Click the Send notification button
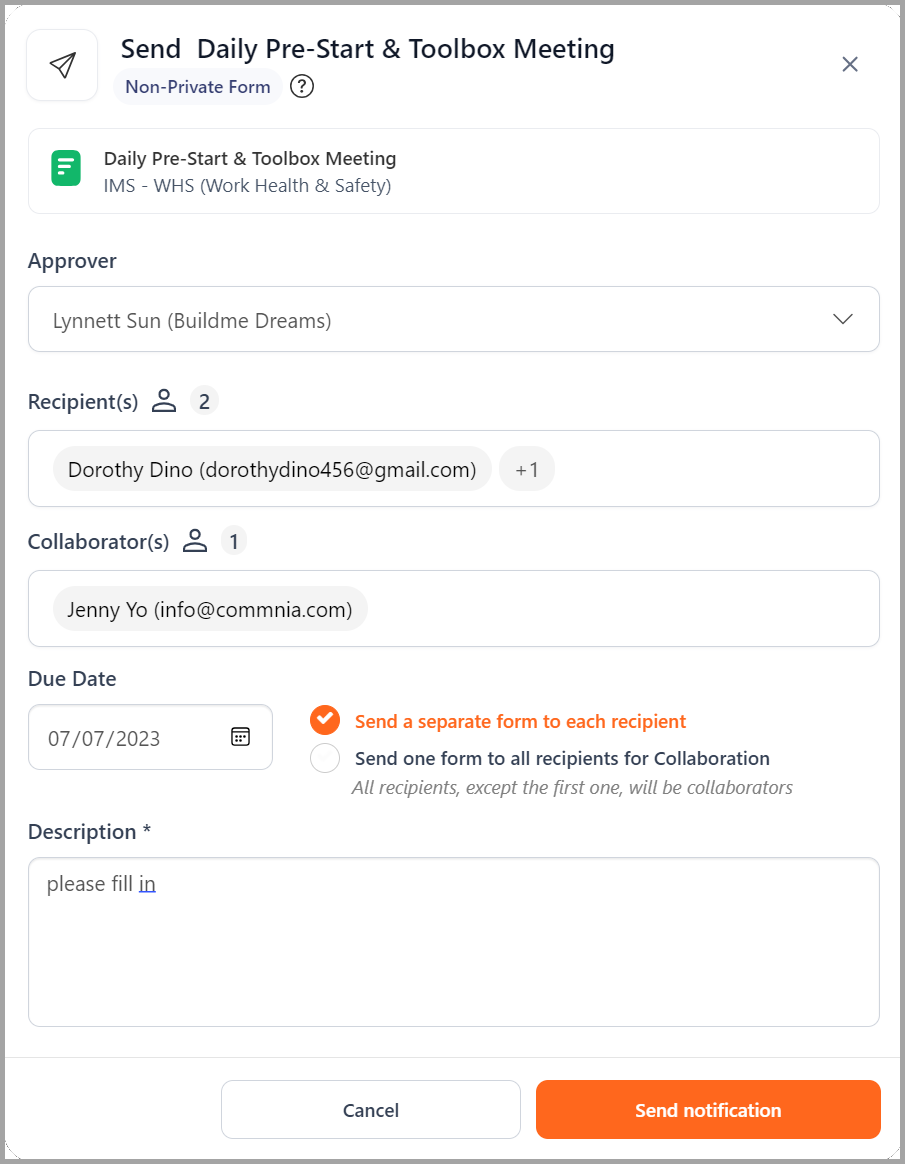905x1164 pixels. pos(708,1110)
